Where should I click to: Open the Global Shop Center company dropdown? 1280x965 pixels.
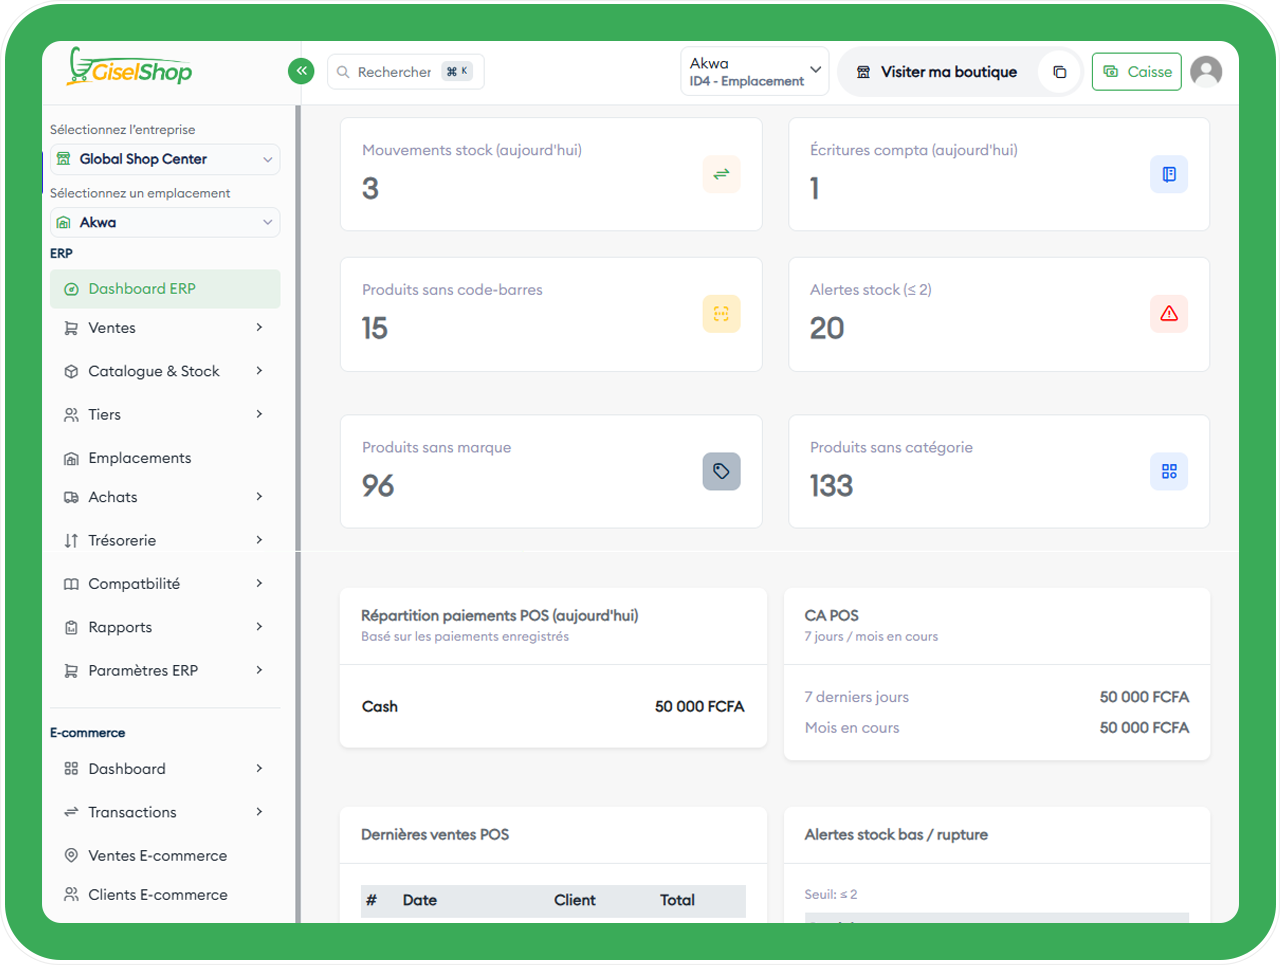coord(165,159)
